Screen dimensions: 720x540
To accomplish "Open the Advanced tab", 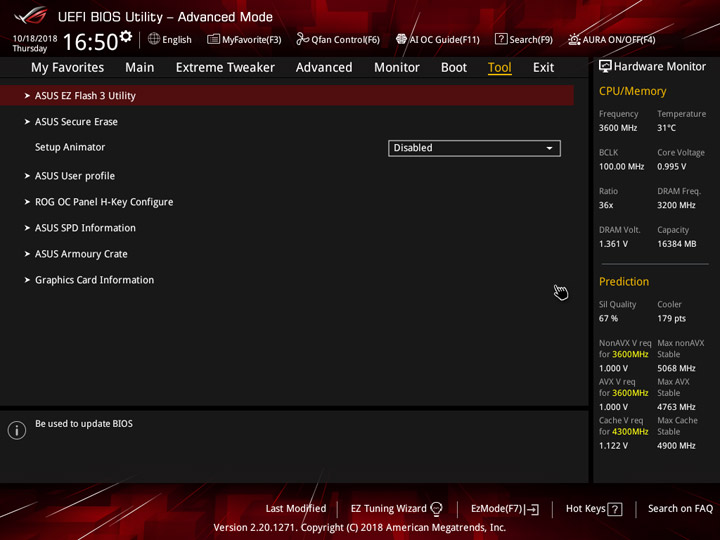I will point(324,68).
